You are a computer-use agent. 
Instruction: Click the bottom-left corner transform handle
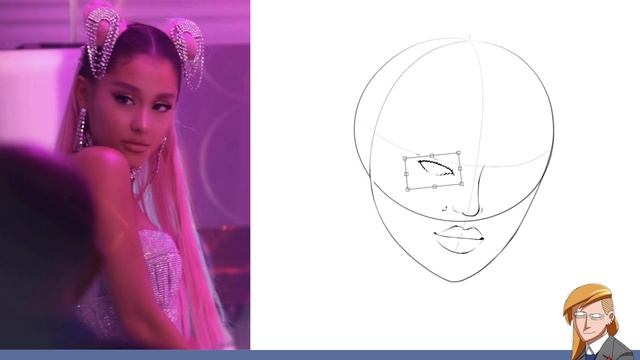click(407, 189)
